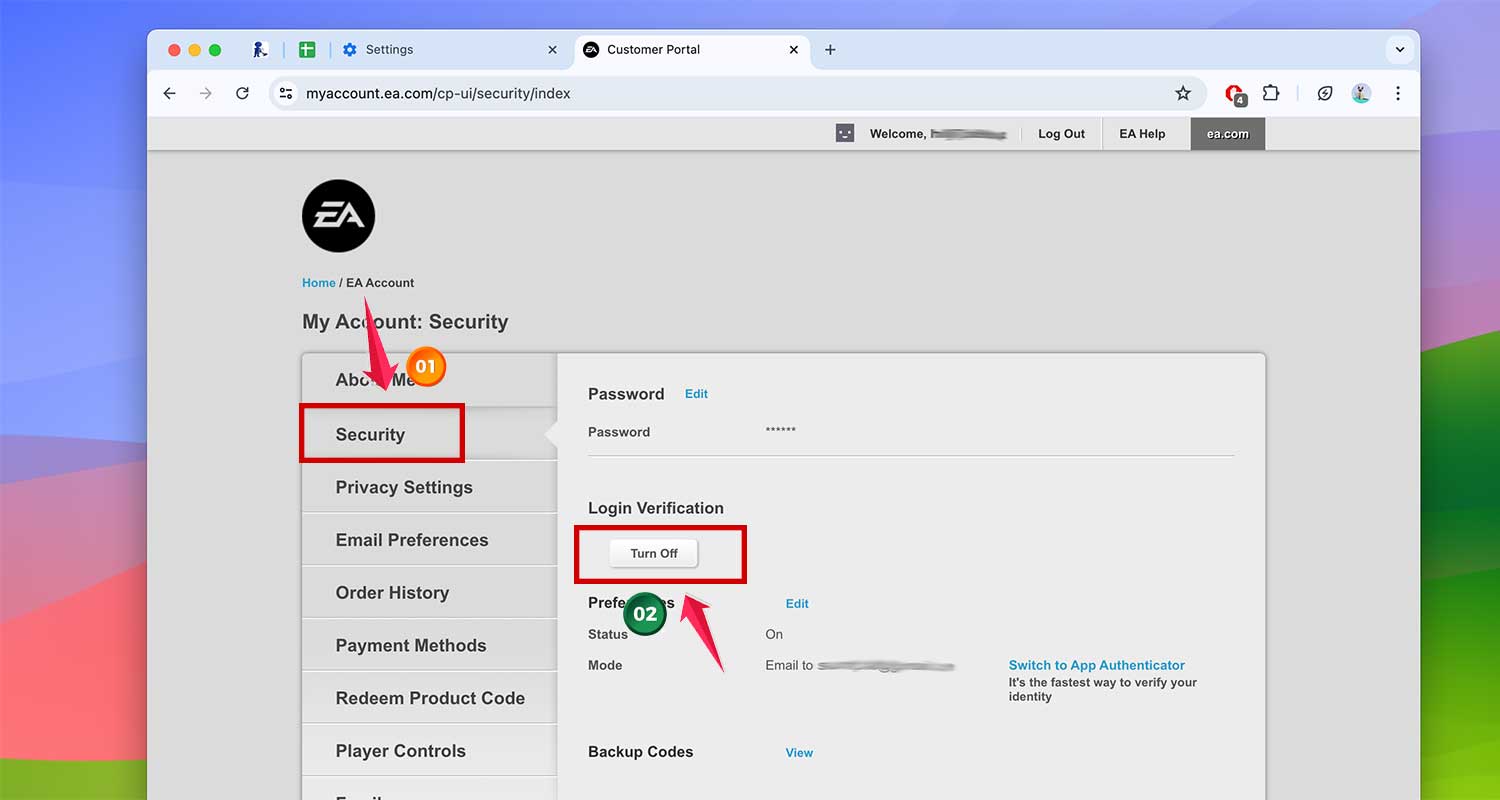Select Privacy Settings in the sidebar
Screen dimensions: 1500x800
pyautogui.click(x=404, y=487)
